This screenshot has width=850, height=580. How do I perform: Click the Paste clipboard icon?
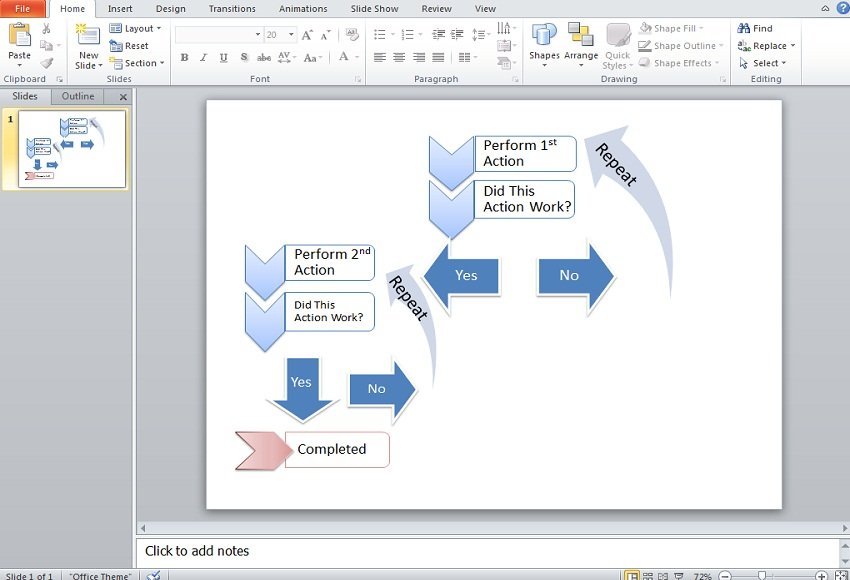[20, 35]
